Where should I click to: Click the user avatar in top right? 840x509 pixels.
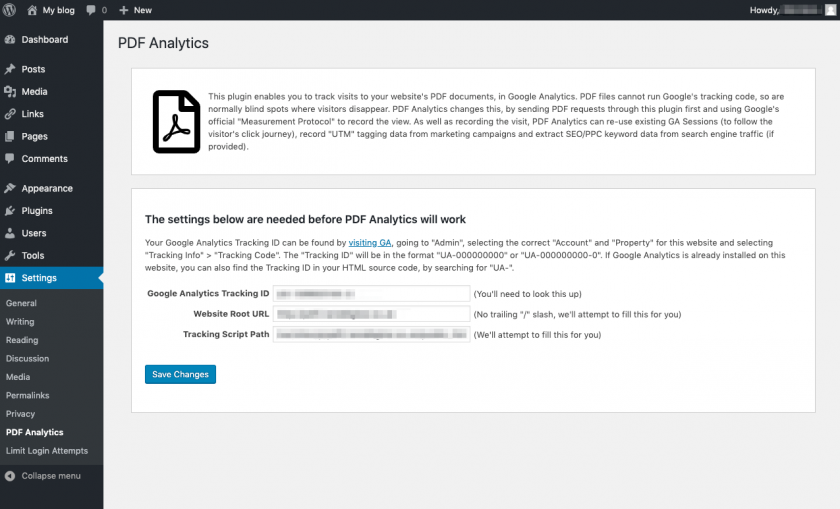[x=829, y=10]
